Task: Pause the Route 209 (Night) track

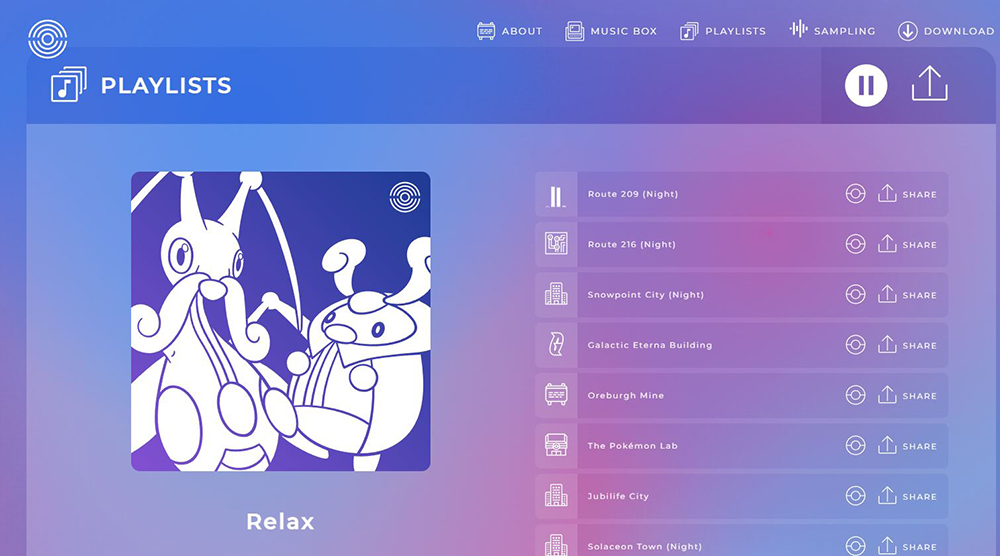Action: point(556,194)
